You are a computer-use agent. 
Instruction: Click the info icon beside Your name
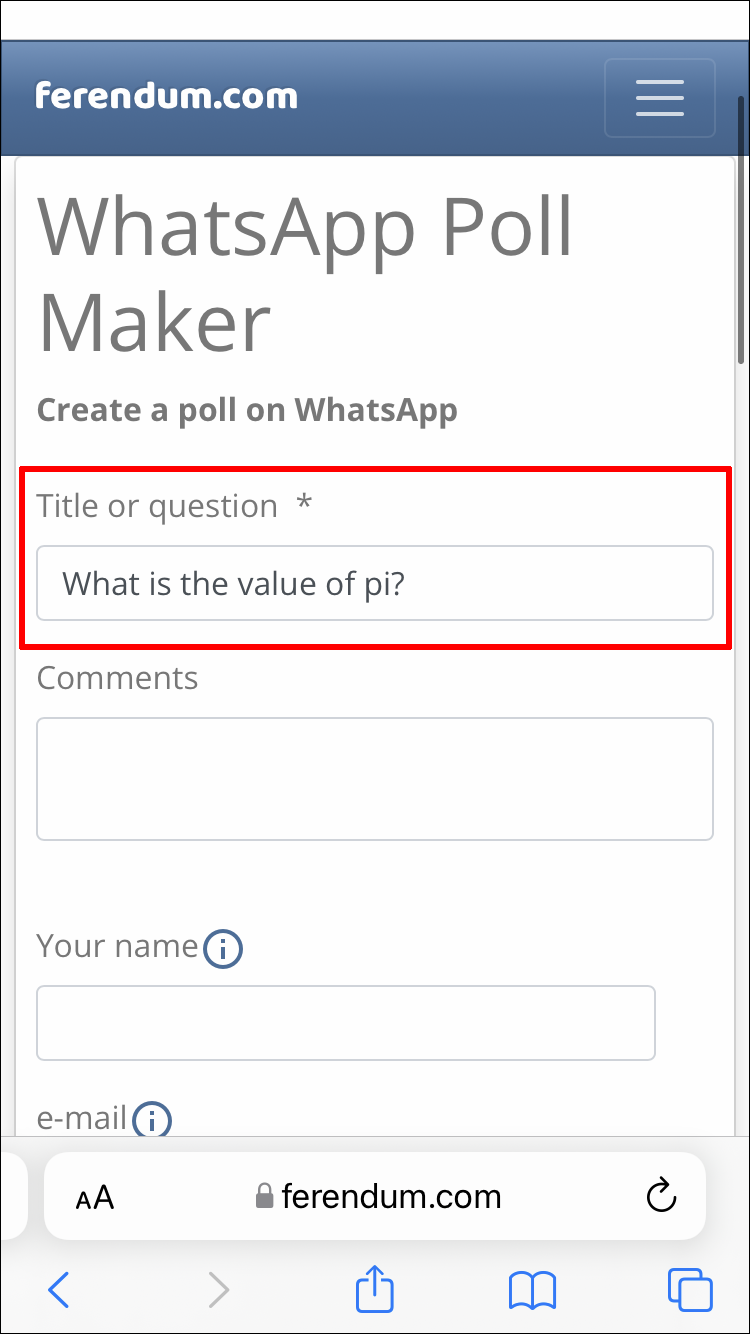223,948
